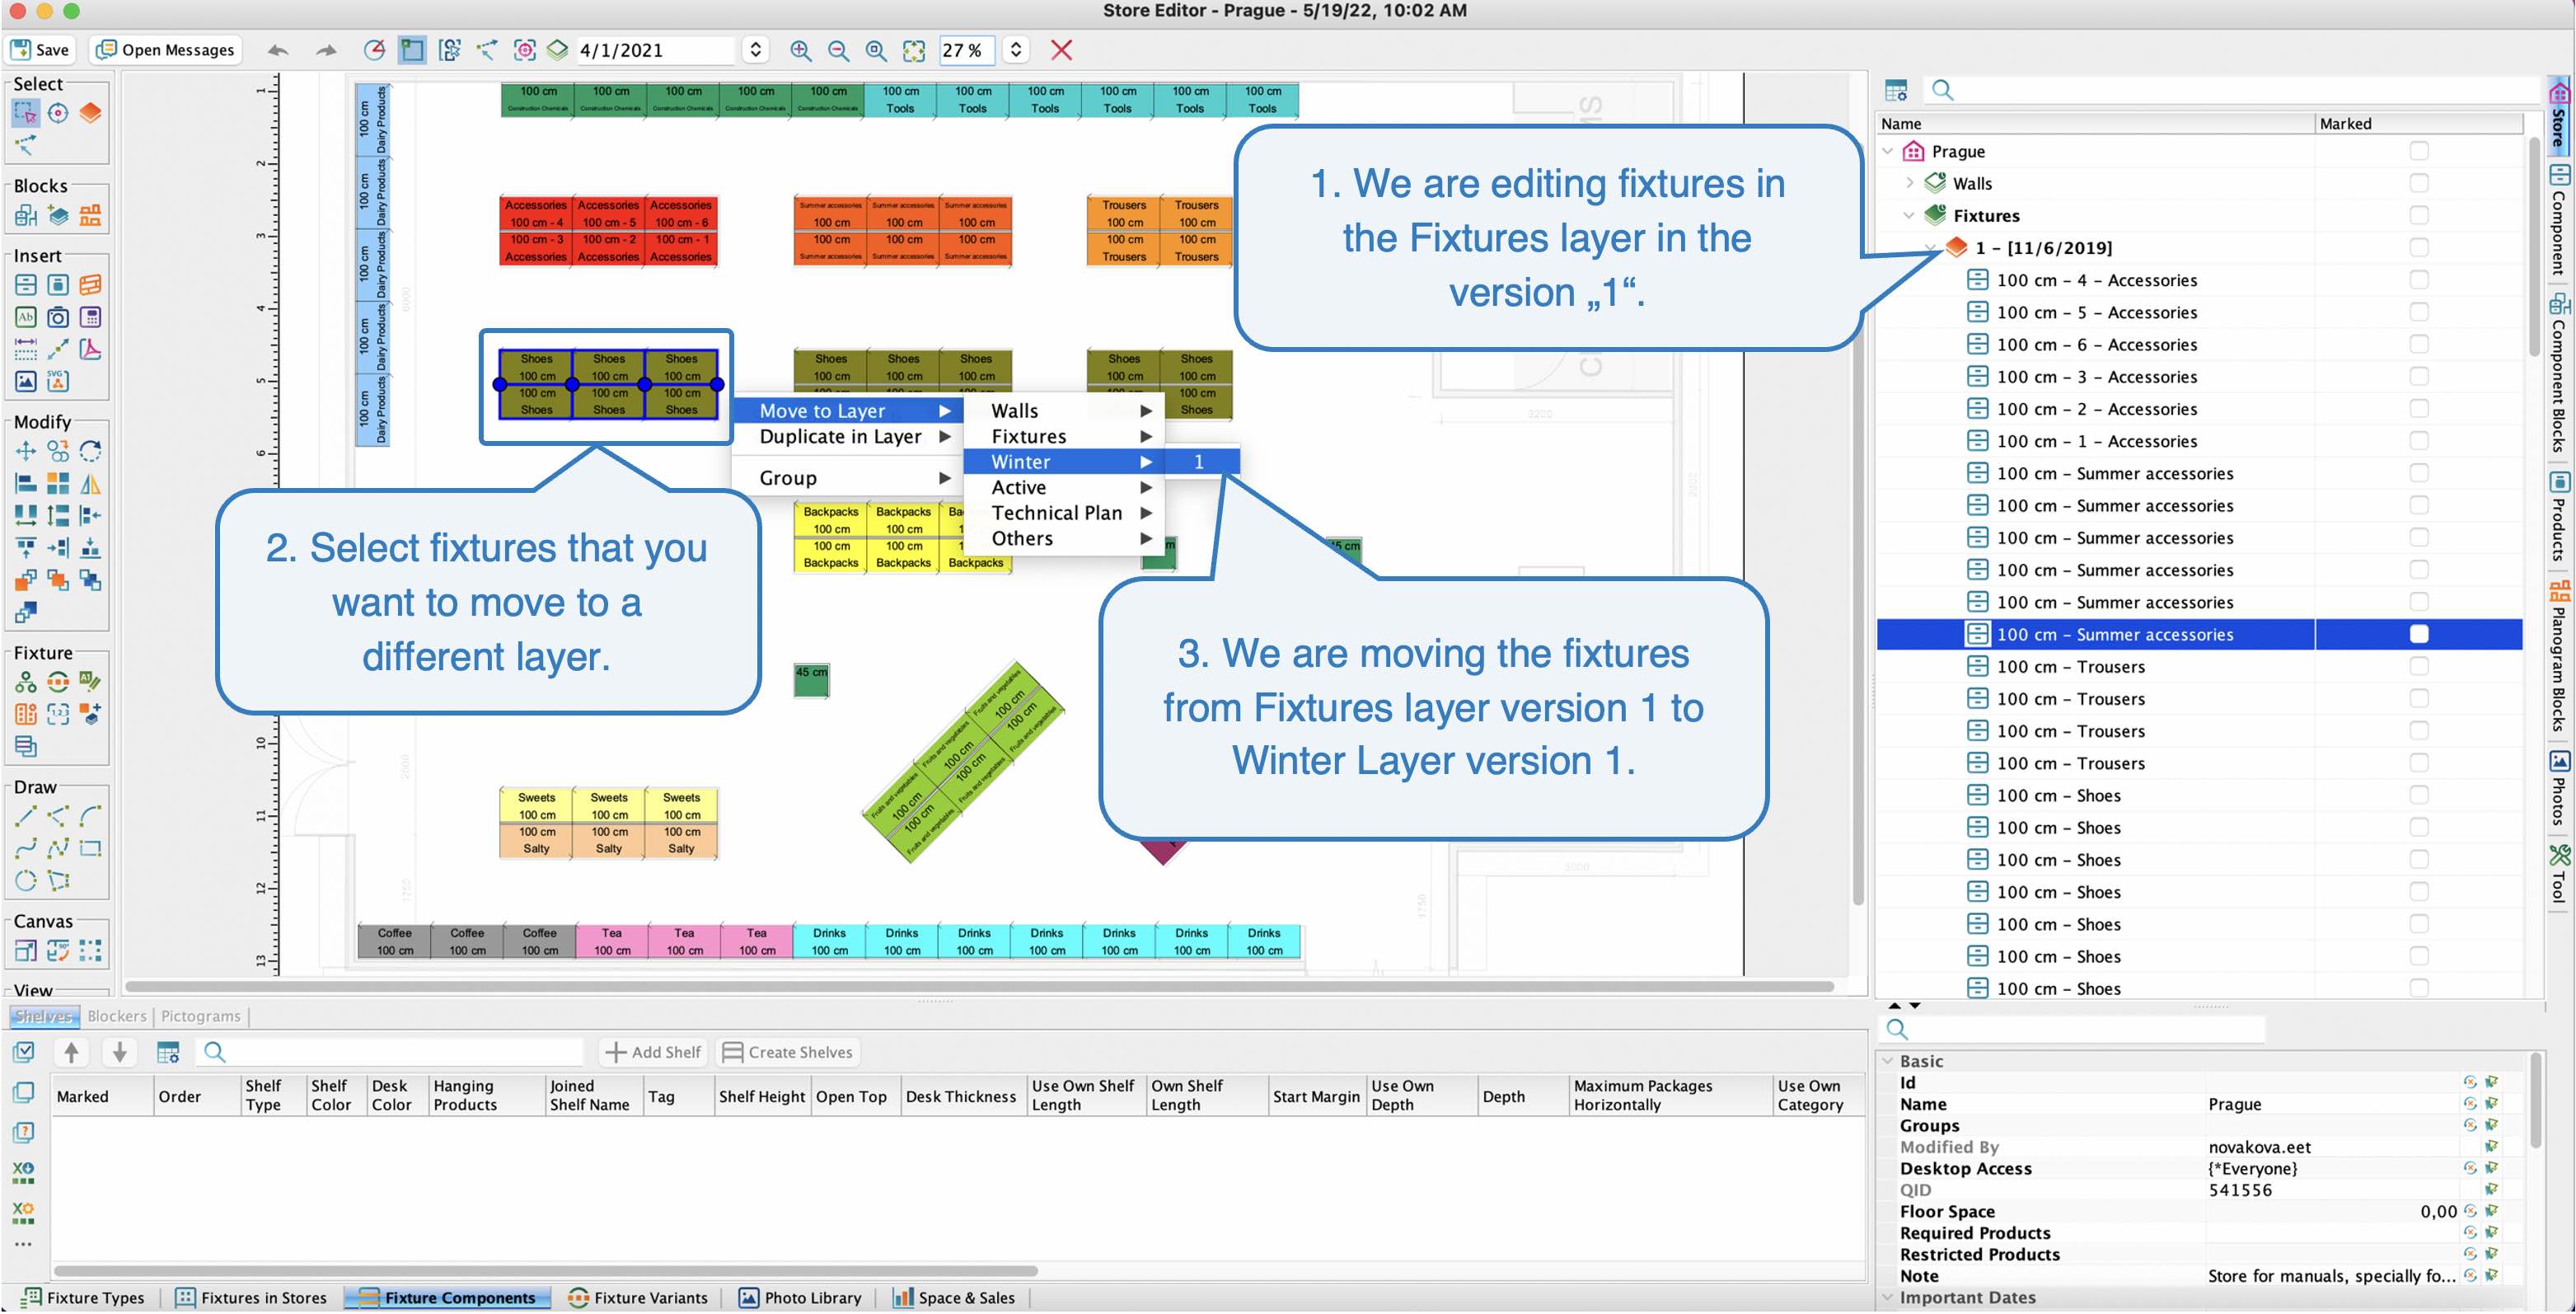The image size is (2576, 1314).
Task: Collapse the Fixtures tree node
Action: click(1909, 215)
